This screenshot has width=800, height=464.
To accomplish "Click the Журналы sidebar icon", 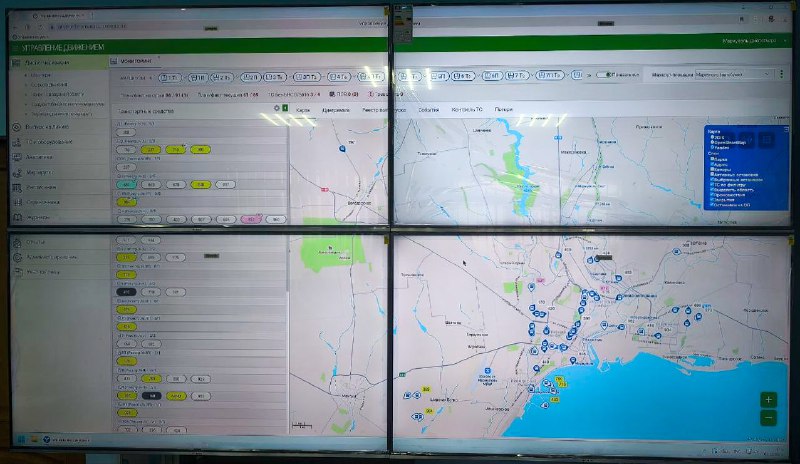I will (17, 216).
